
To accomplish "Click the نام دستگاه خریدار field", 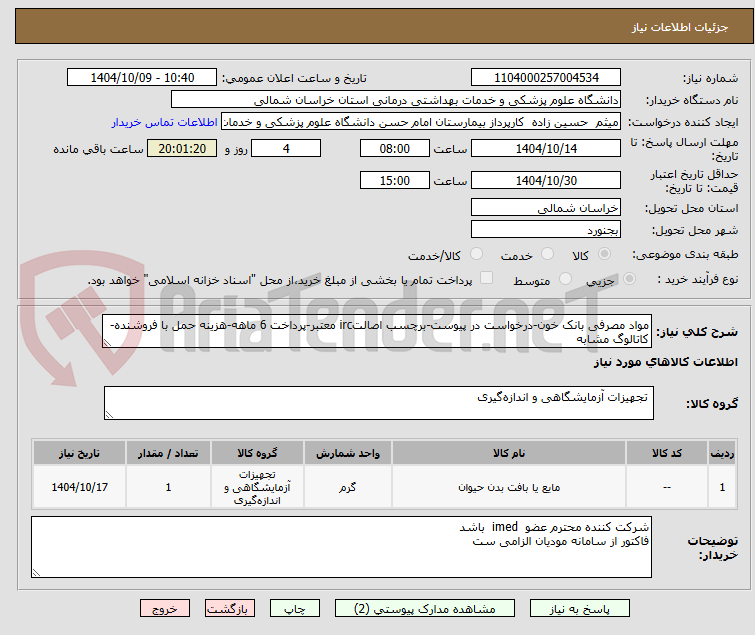I will [x=396, y=100].
